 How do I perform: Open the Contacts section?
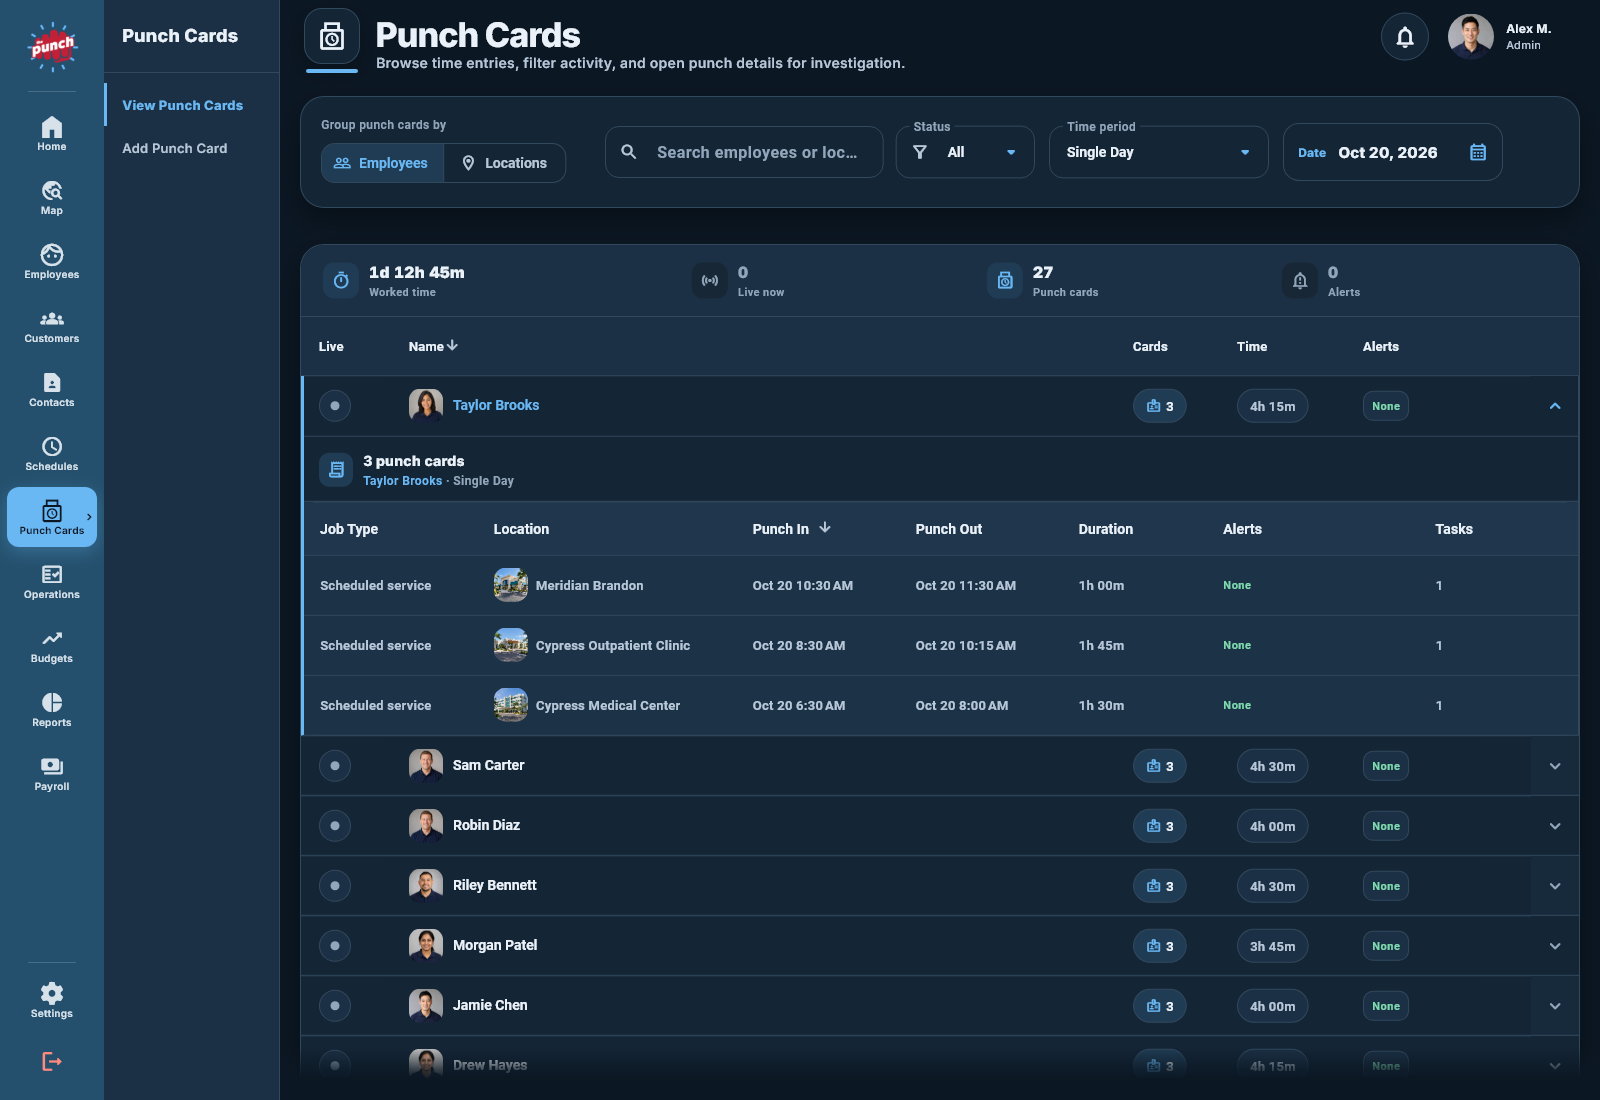click(52, 390)
